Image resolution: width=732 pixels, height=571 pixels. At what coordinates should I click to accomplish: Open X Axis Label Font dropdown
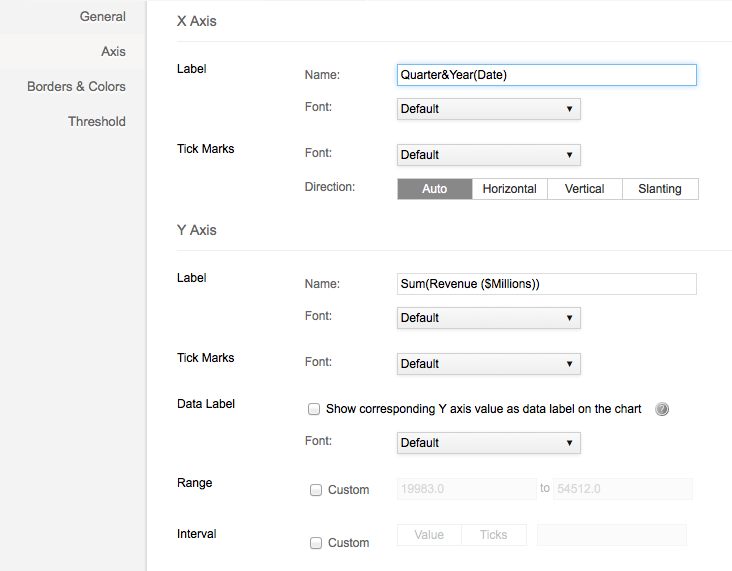(488, 109)
